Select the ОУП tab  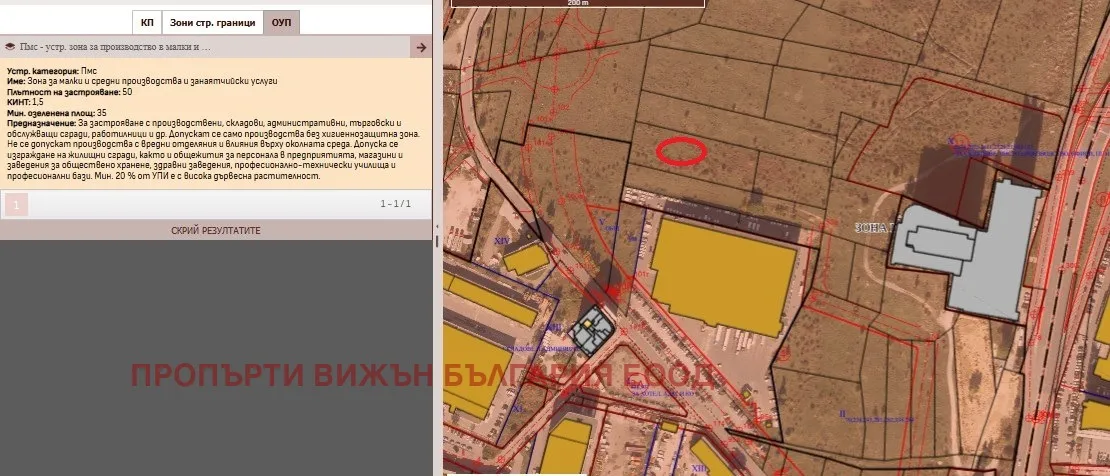coord(282,22)
